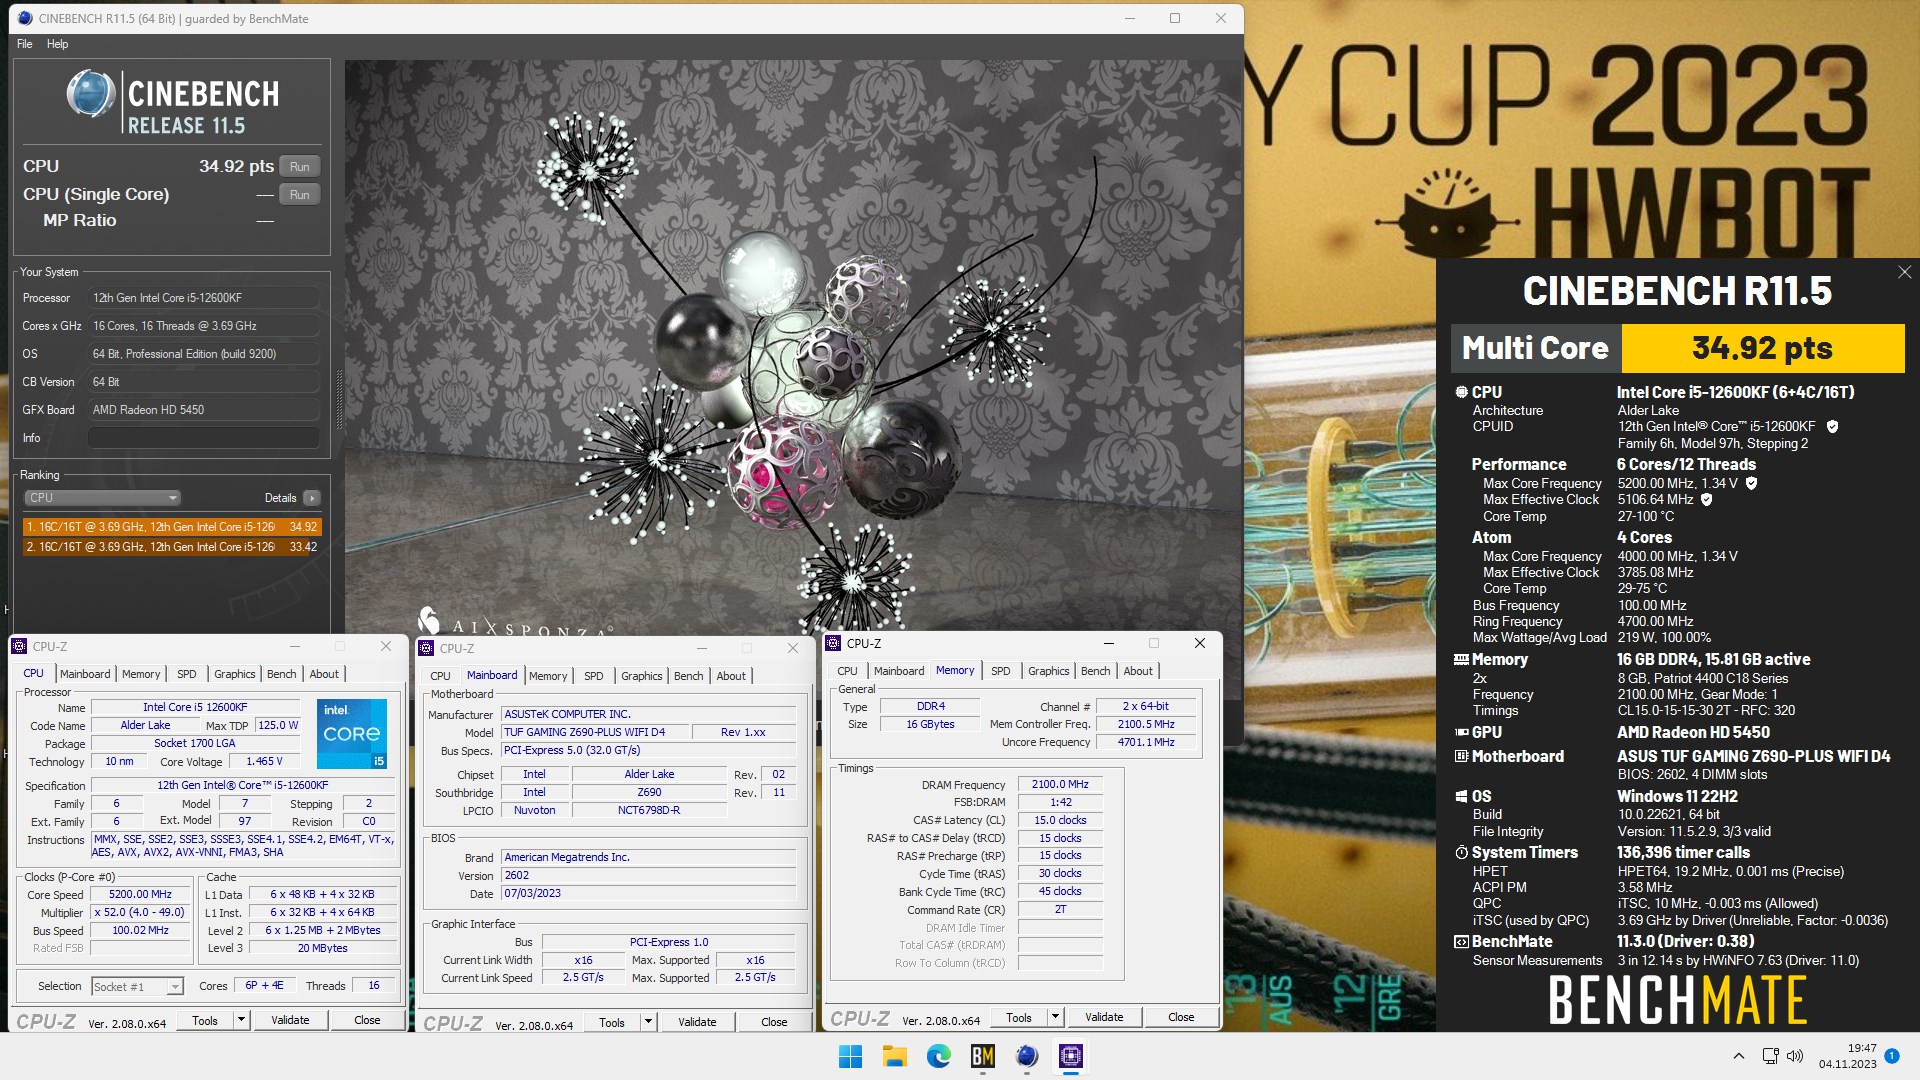Open clock and date in taskbar
The height and width of the screenshot is (1080, 1920).
(x=1847, y=1056)
